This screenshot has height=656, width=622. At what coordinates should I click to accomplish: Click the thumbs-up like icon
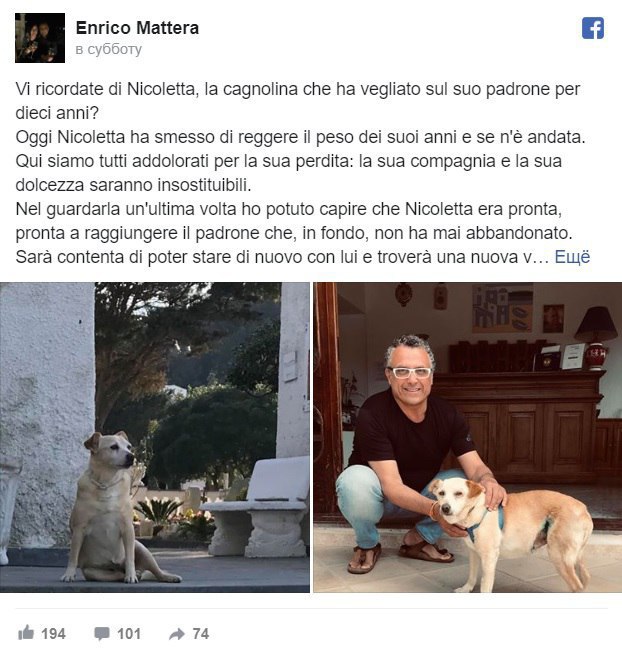26,633
